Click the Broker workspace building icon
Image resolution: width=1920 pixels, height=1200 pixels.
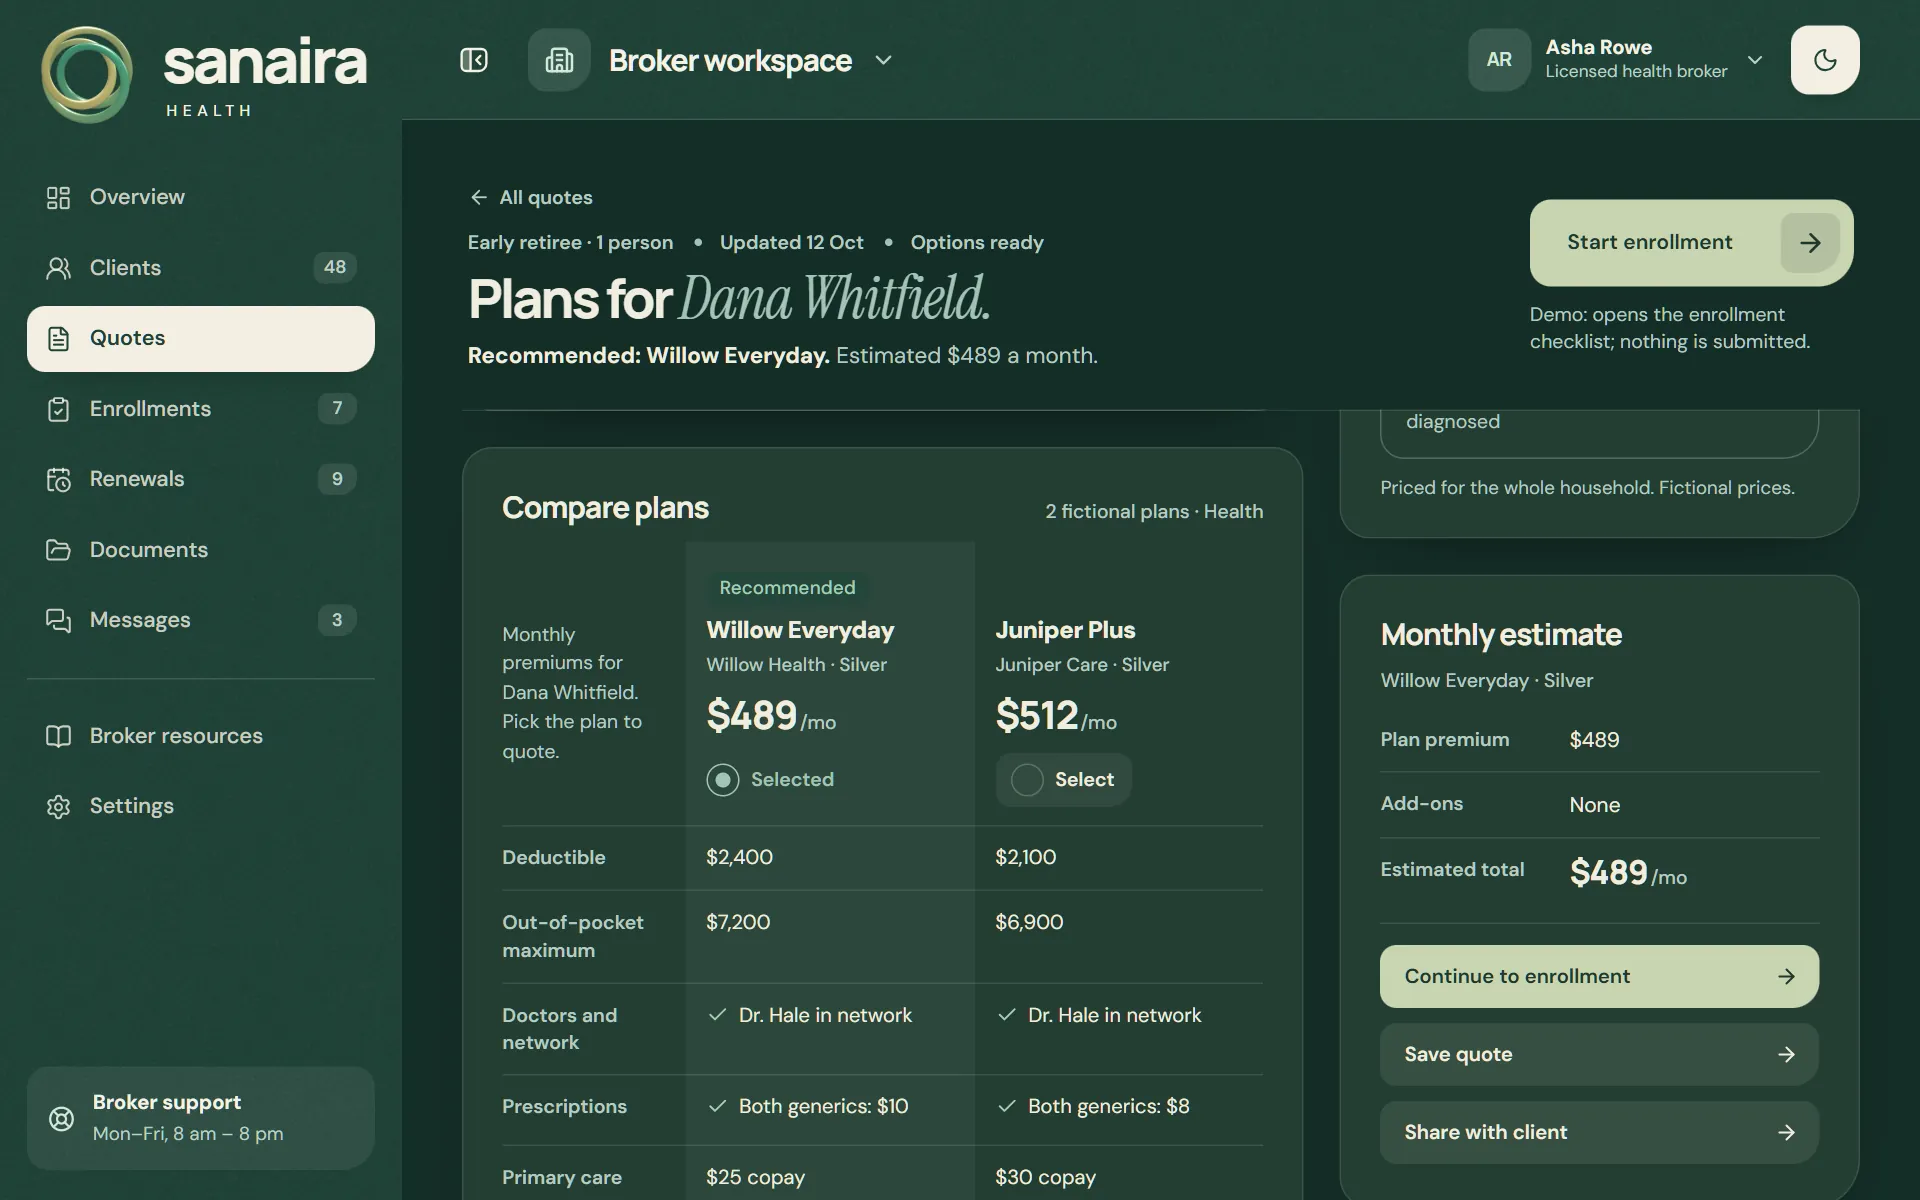[559, 60]
